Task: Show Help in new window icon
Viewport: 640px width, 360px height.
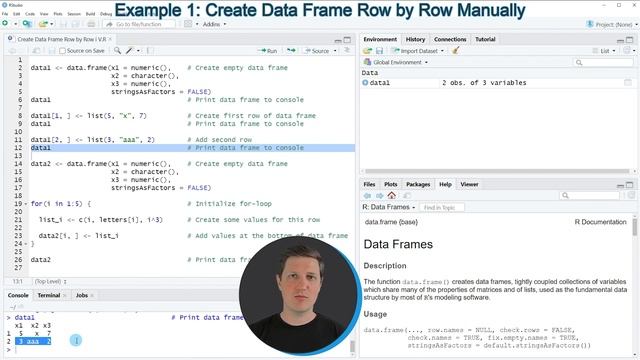Action: click(x=407, y=196)
